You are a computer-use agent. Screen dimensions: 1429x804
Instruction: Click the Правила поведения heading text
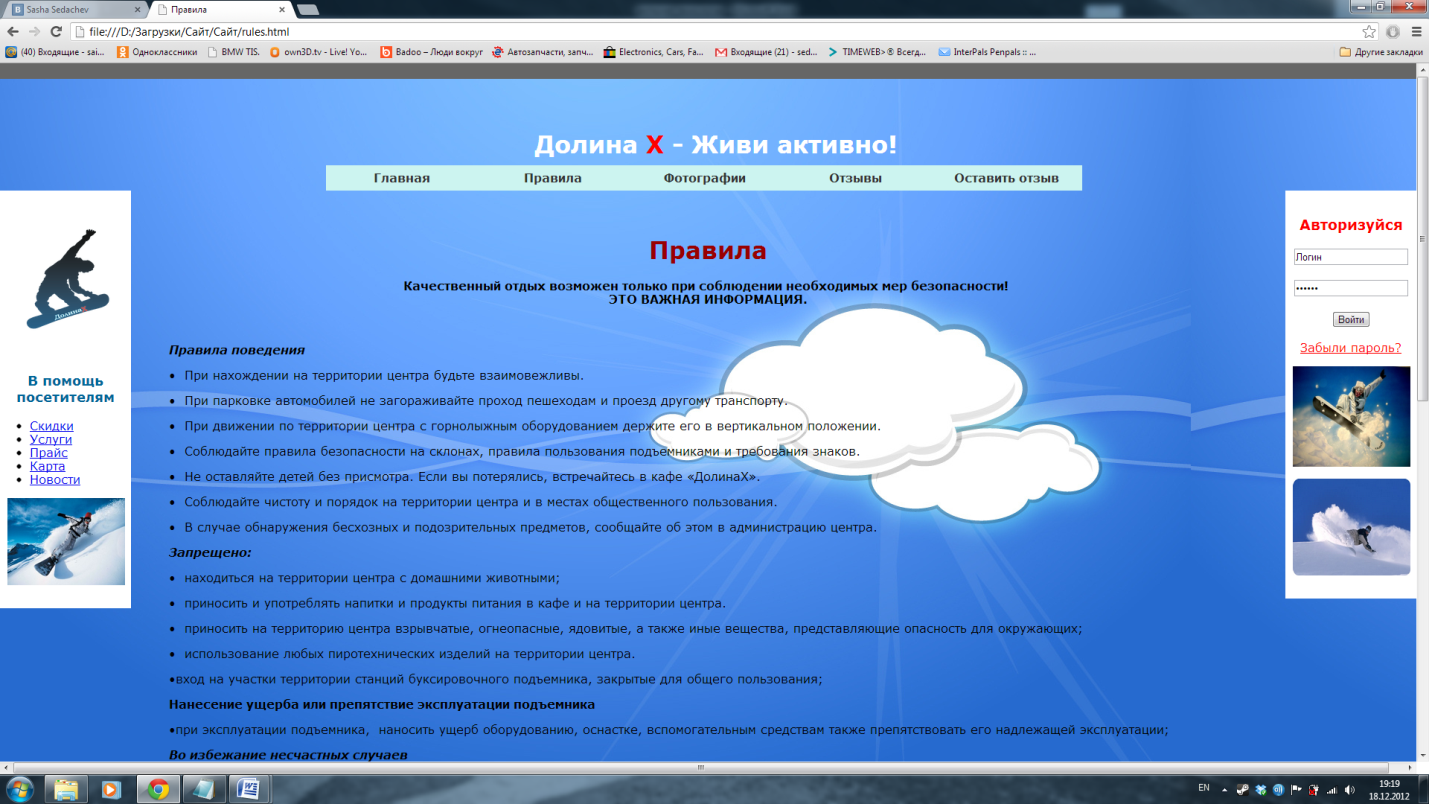click(237, 350)
